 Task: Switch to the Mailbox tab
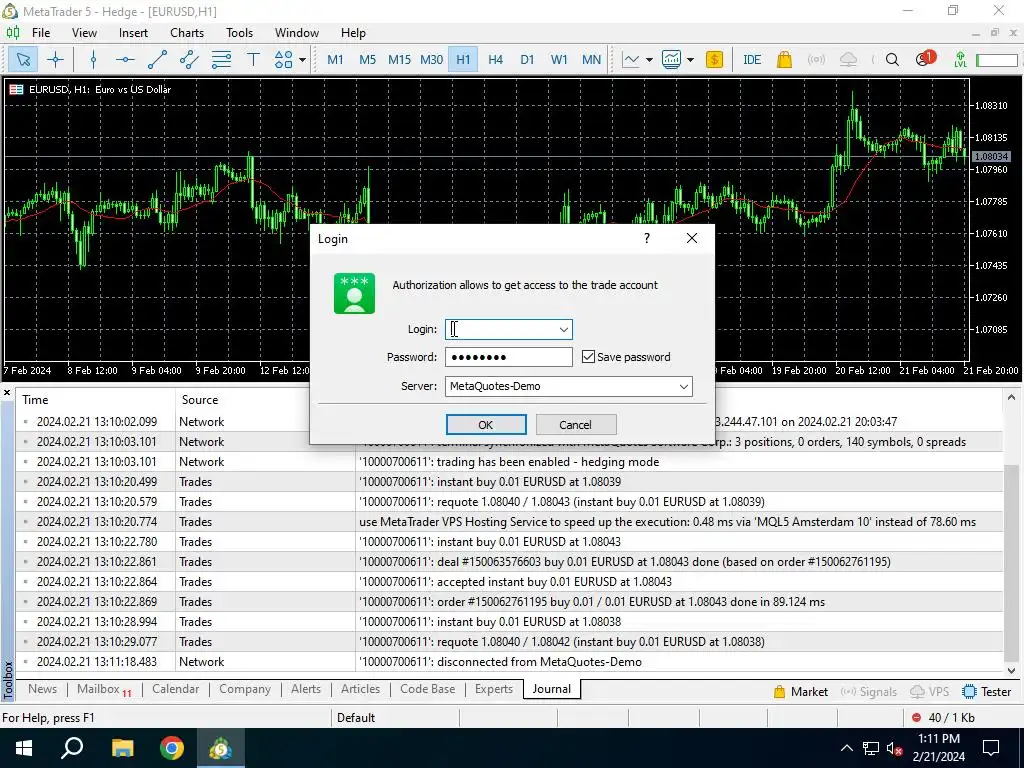click(x=103, y=689)
